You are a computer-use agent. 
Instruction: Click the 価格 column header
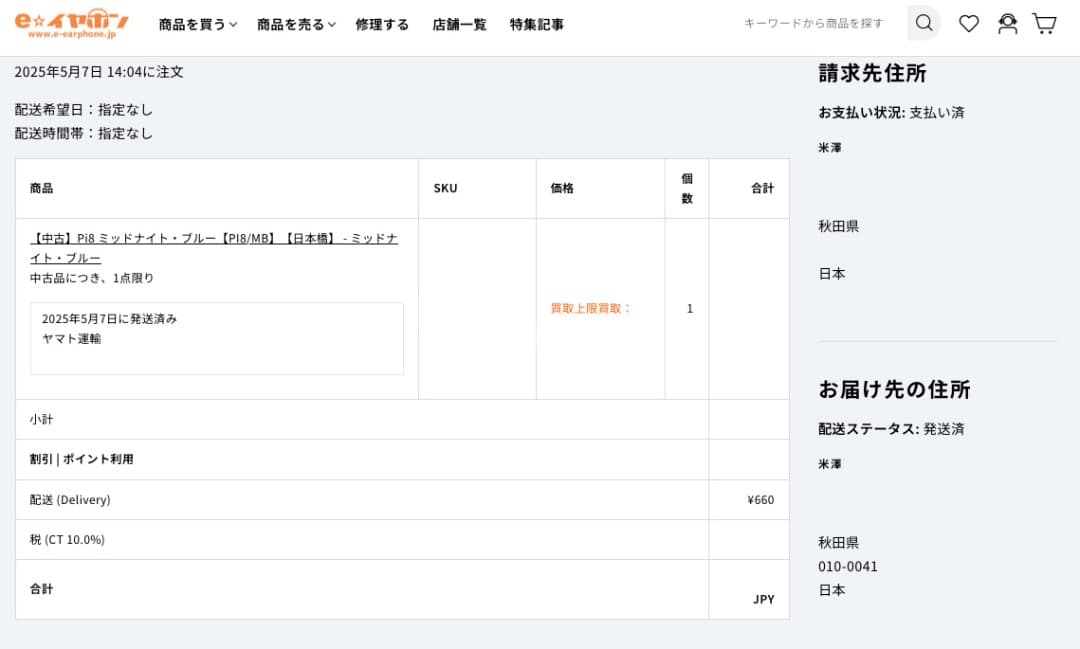562,188
